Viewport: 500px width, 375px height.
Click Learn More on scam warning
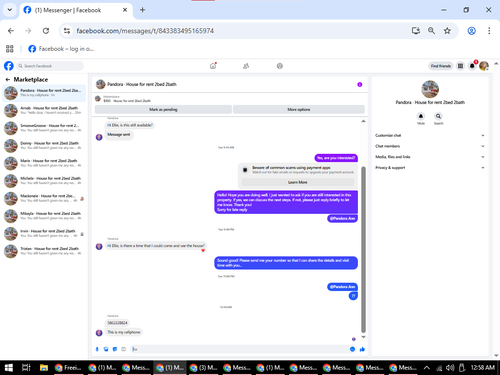[x=297, y=182]
